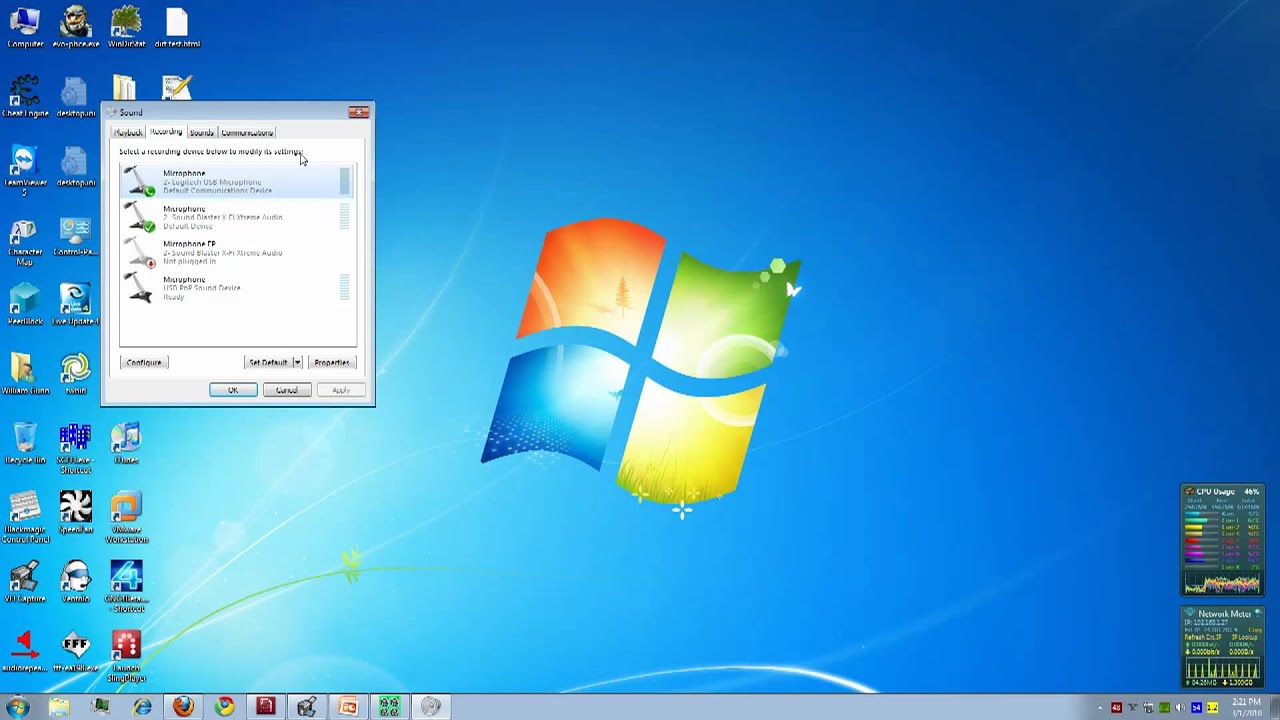Image resolution: width=1280 pixels, height=720 pixels.
Task: Open the WinDirStat desktop shortcut
Action: pyautogui.click(x=126, y=27)
